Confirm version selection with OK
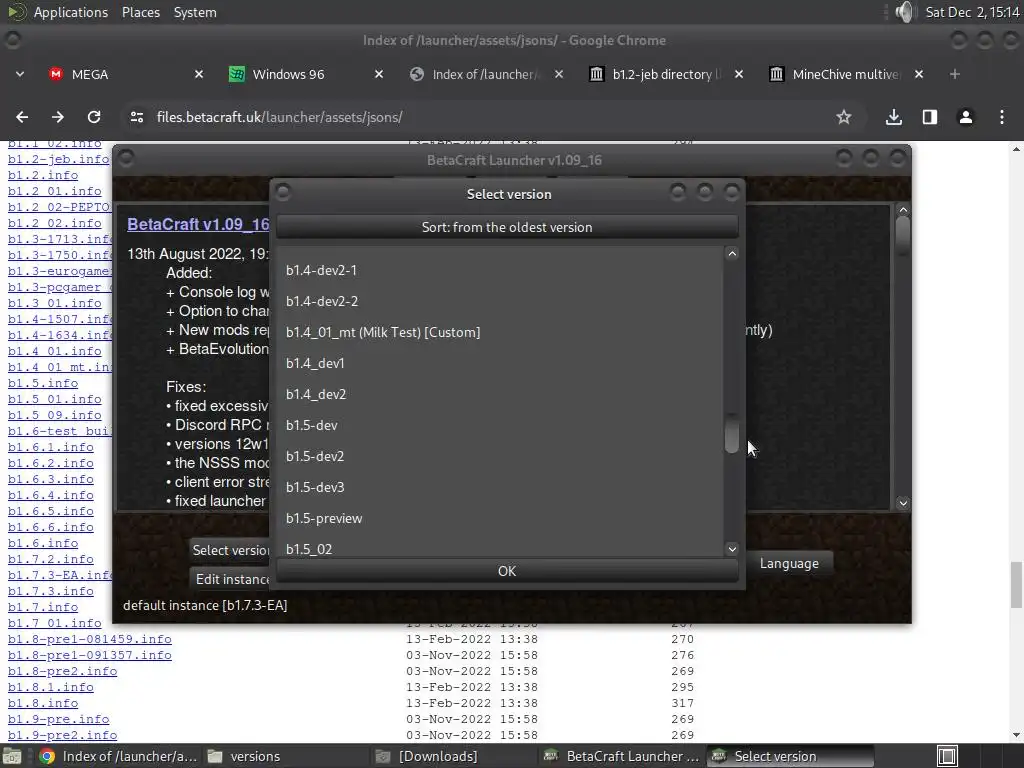The width and height of the screenshot is (1024, 768). pos(507,571)
